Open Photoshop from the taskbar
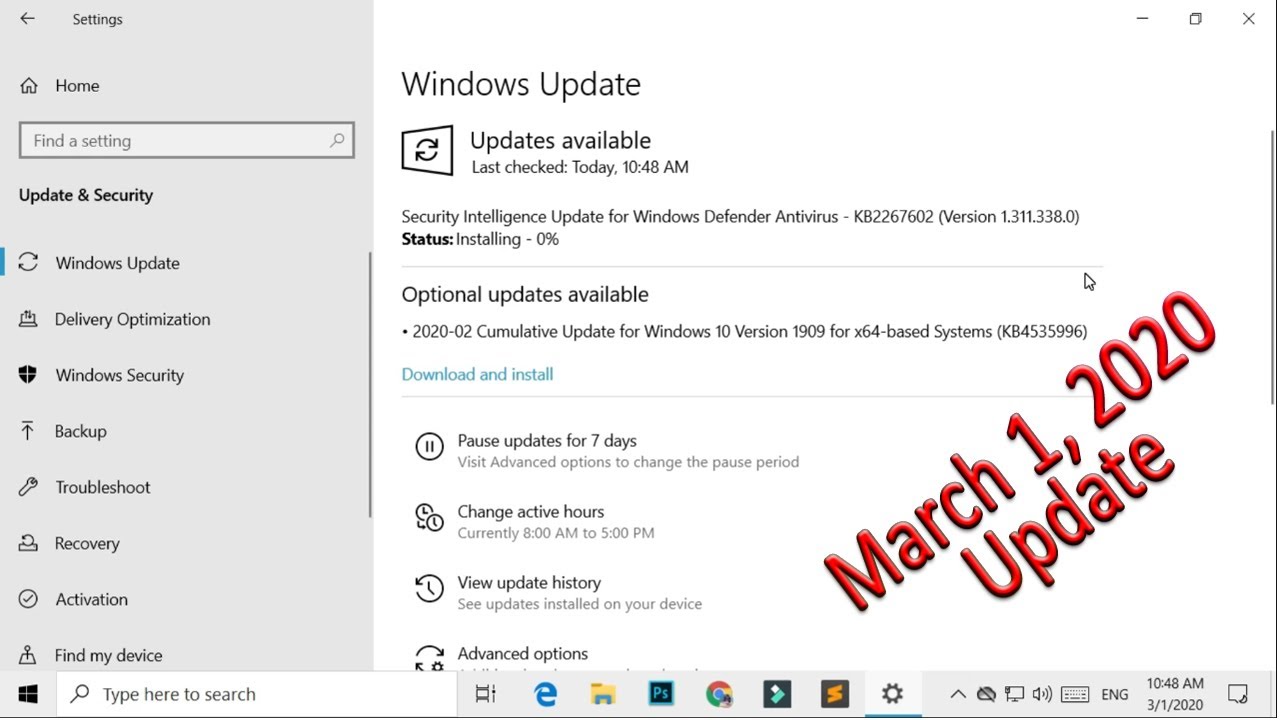Screen dimensions: 1280x720 (x=661, y=694)
